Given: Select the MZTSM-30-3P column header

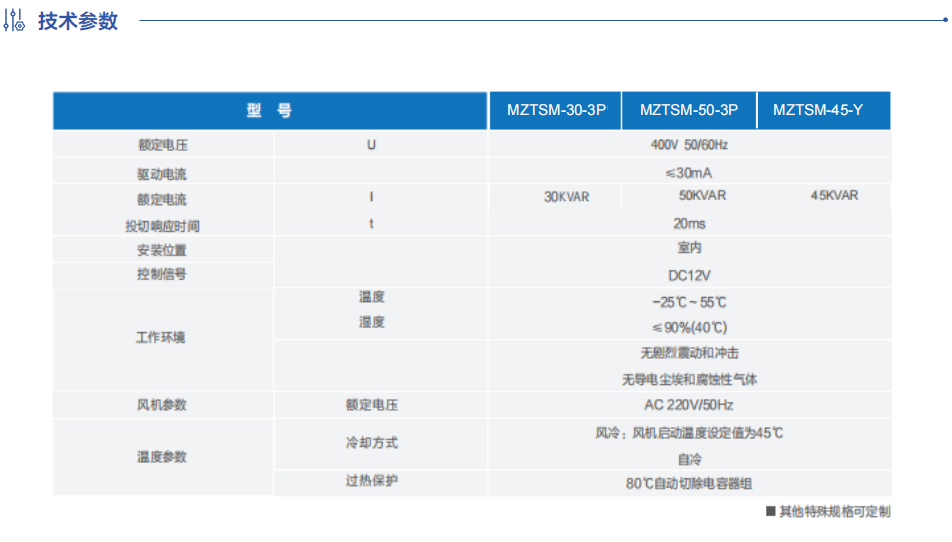Looking at the screenshot, I should [556, 111].
